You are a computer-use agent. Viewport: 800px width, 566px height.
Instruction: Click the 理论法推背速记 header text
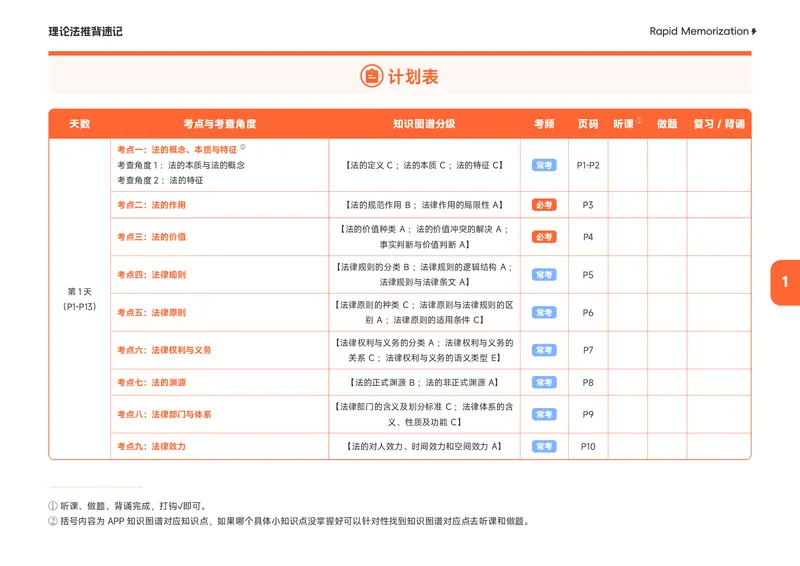pos(85,32)
